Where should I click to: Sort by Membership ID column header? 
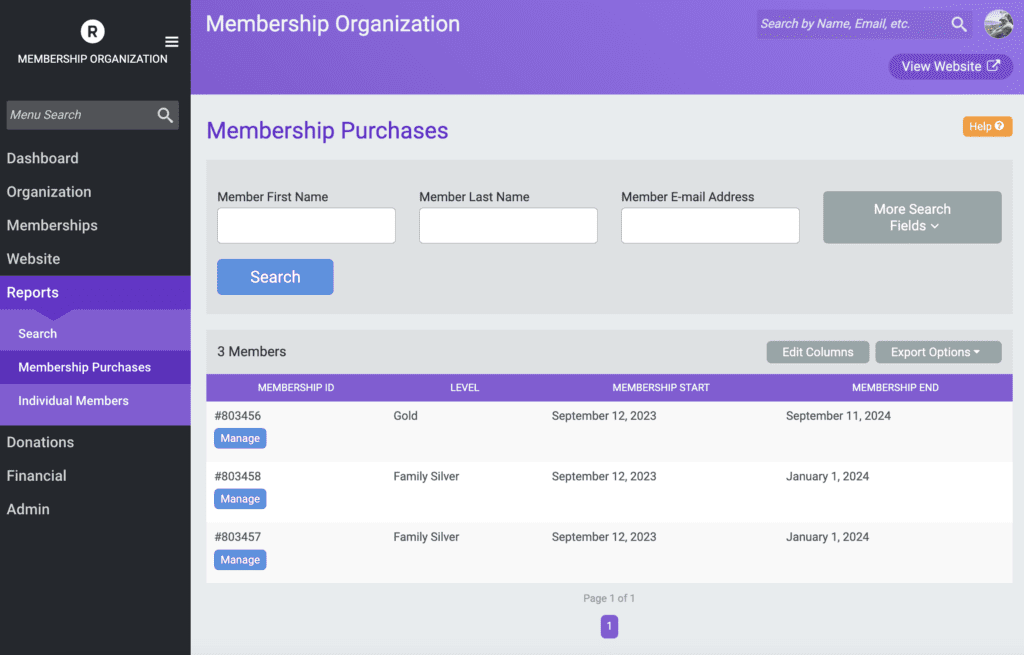tap(296, 388)
